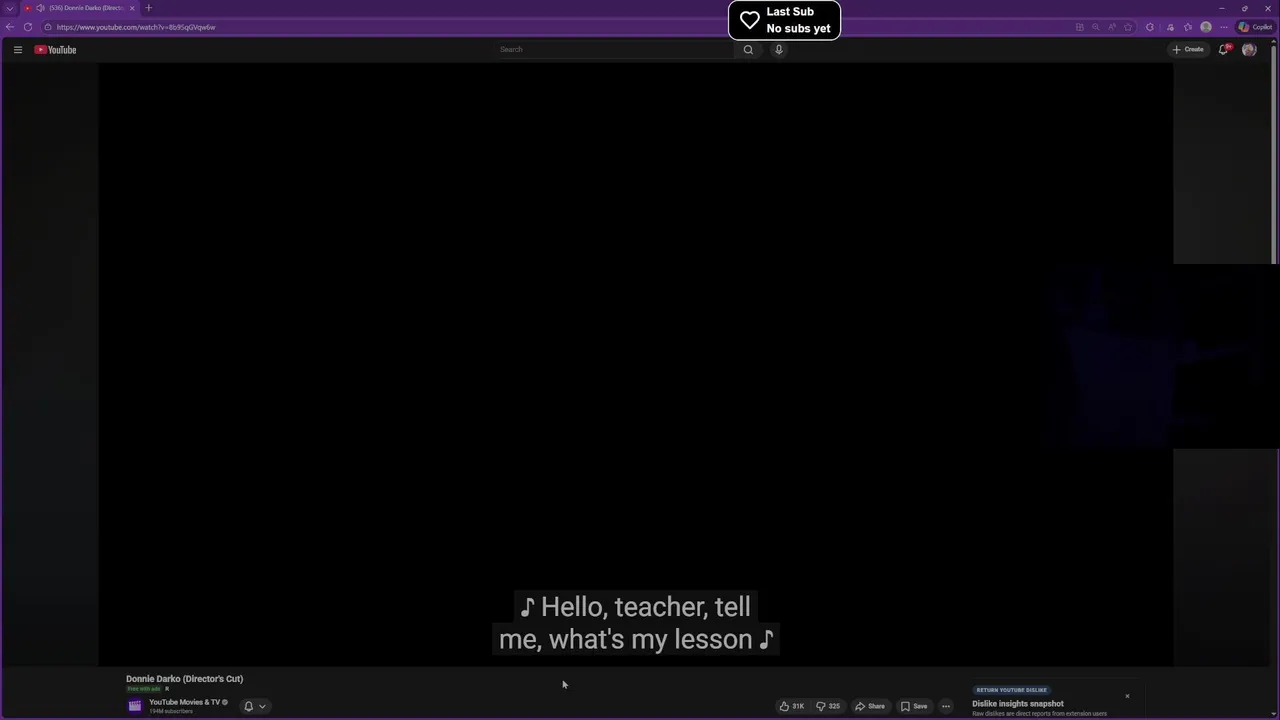Click the Create button

pyautogui.click(x=1188, y=49)
